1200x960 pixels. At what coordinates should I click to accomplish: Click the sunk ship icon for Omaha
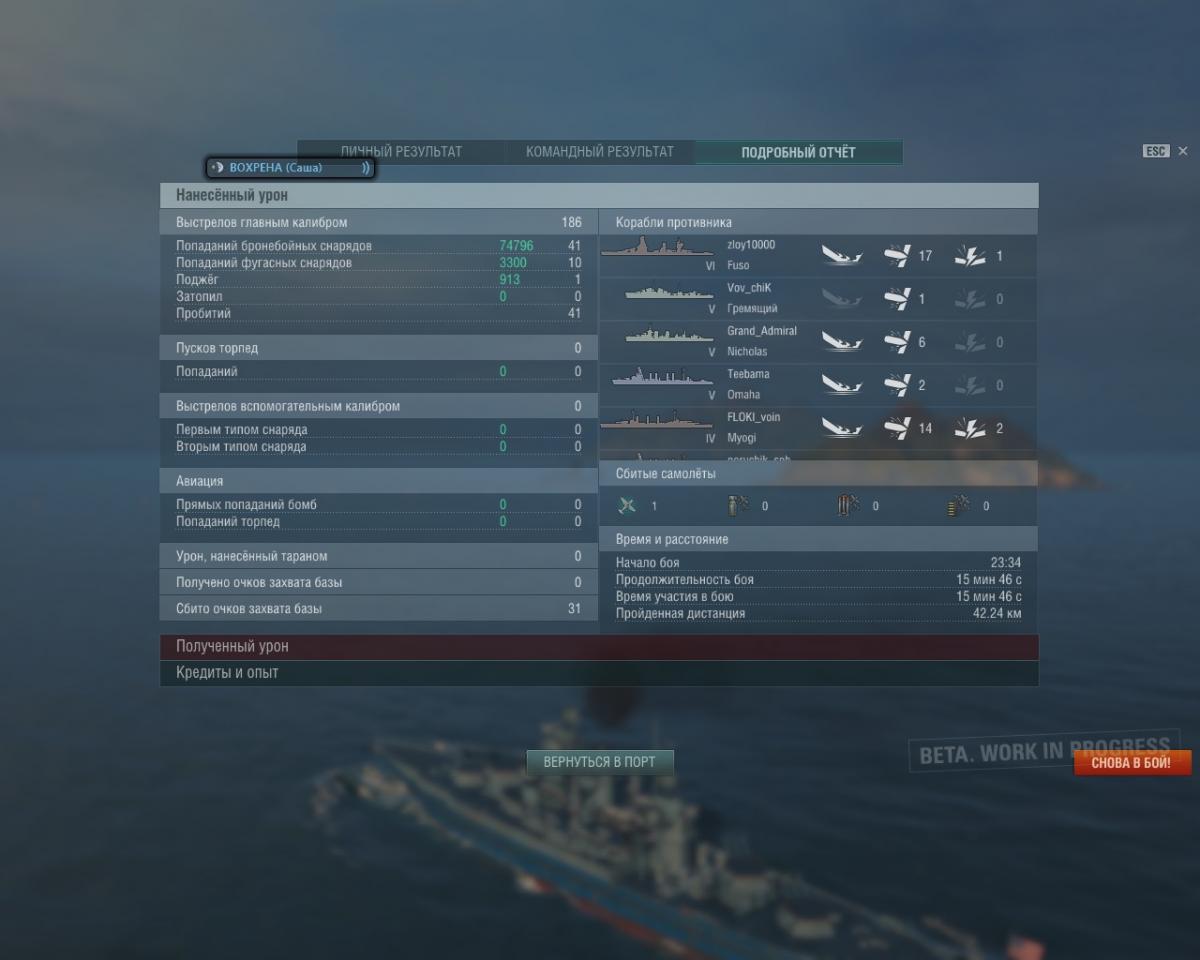[842, 385]
